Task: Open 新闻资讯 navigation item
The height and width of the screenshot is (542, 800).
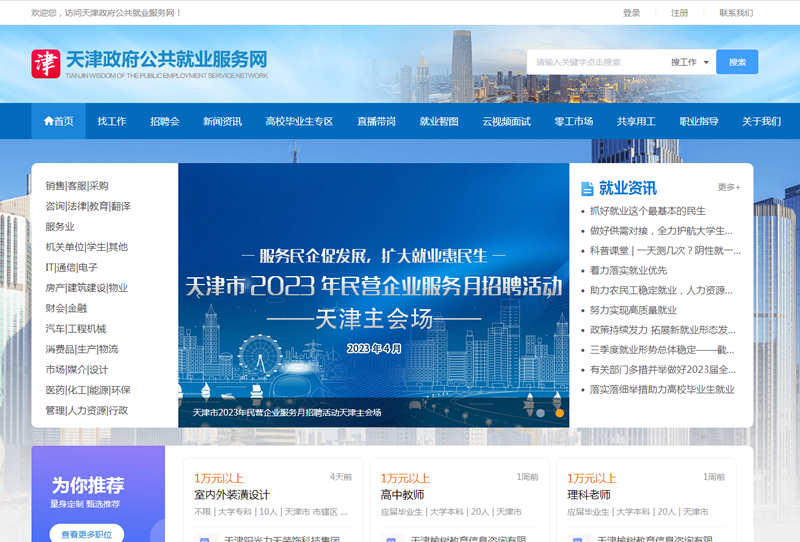Action: coord(222,121)
